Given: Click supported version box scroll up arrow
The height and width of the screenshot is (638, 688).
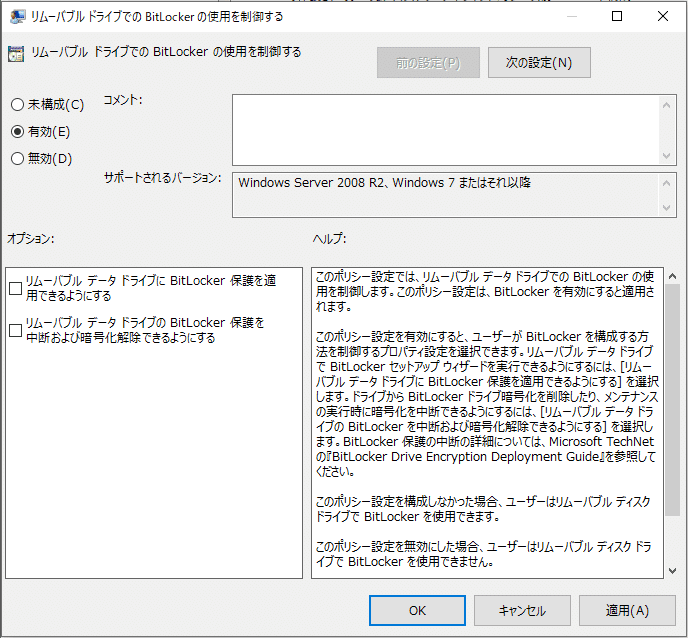Looking at the screenshot, I should pyautogui.click(x=666, y=183).
